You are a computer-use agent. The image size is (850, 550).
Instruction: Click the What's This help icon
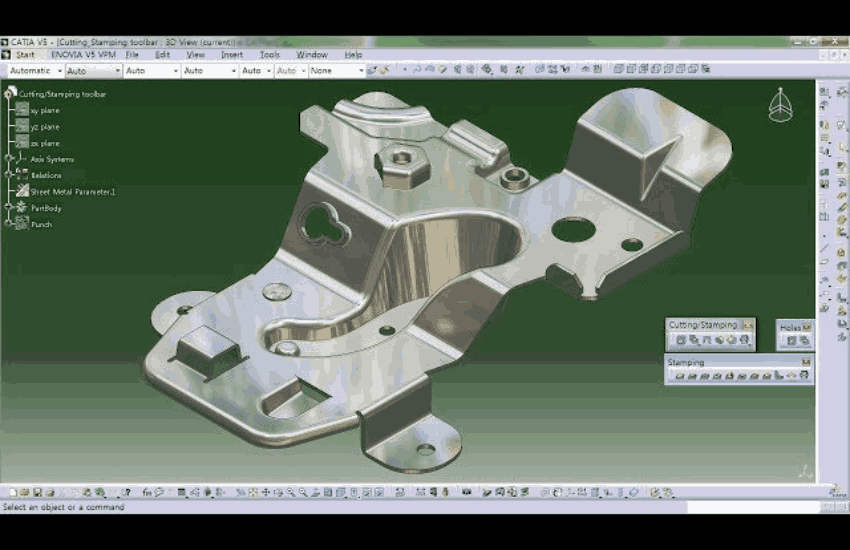coord(126,493)
